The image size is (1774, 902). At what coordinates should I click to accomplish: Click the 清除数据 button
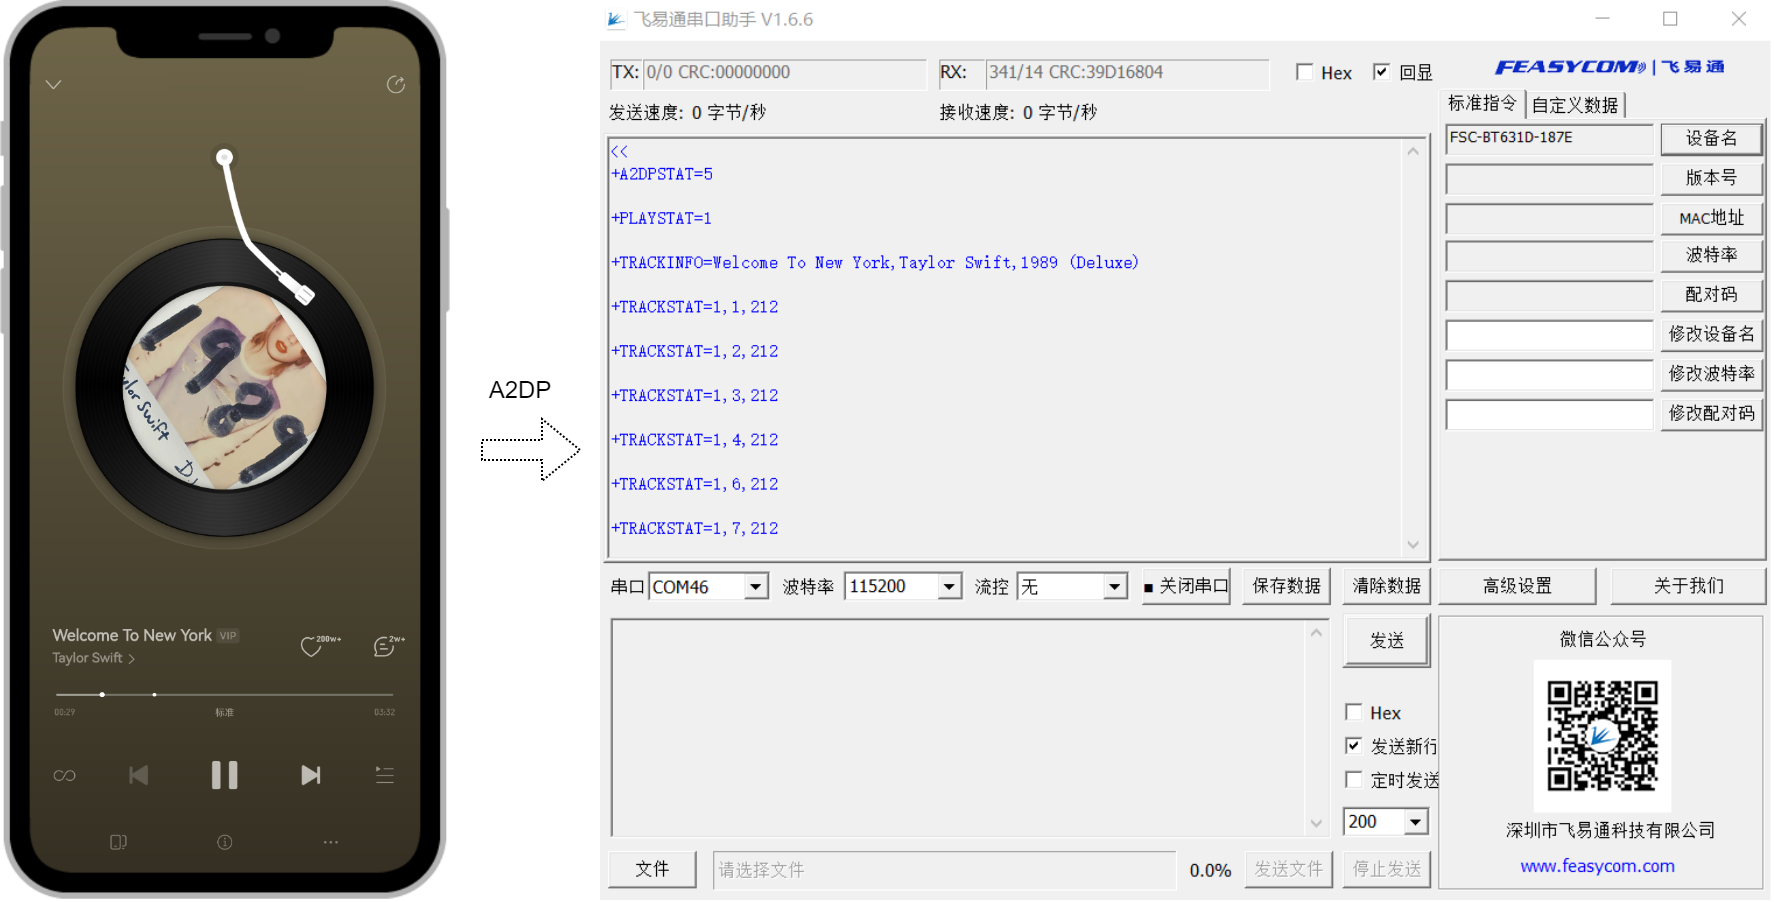[1386, 586]
